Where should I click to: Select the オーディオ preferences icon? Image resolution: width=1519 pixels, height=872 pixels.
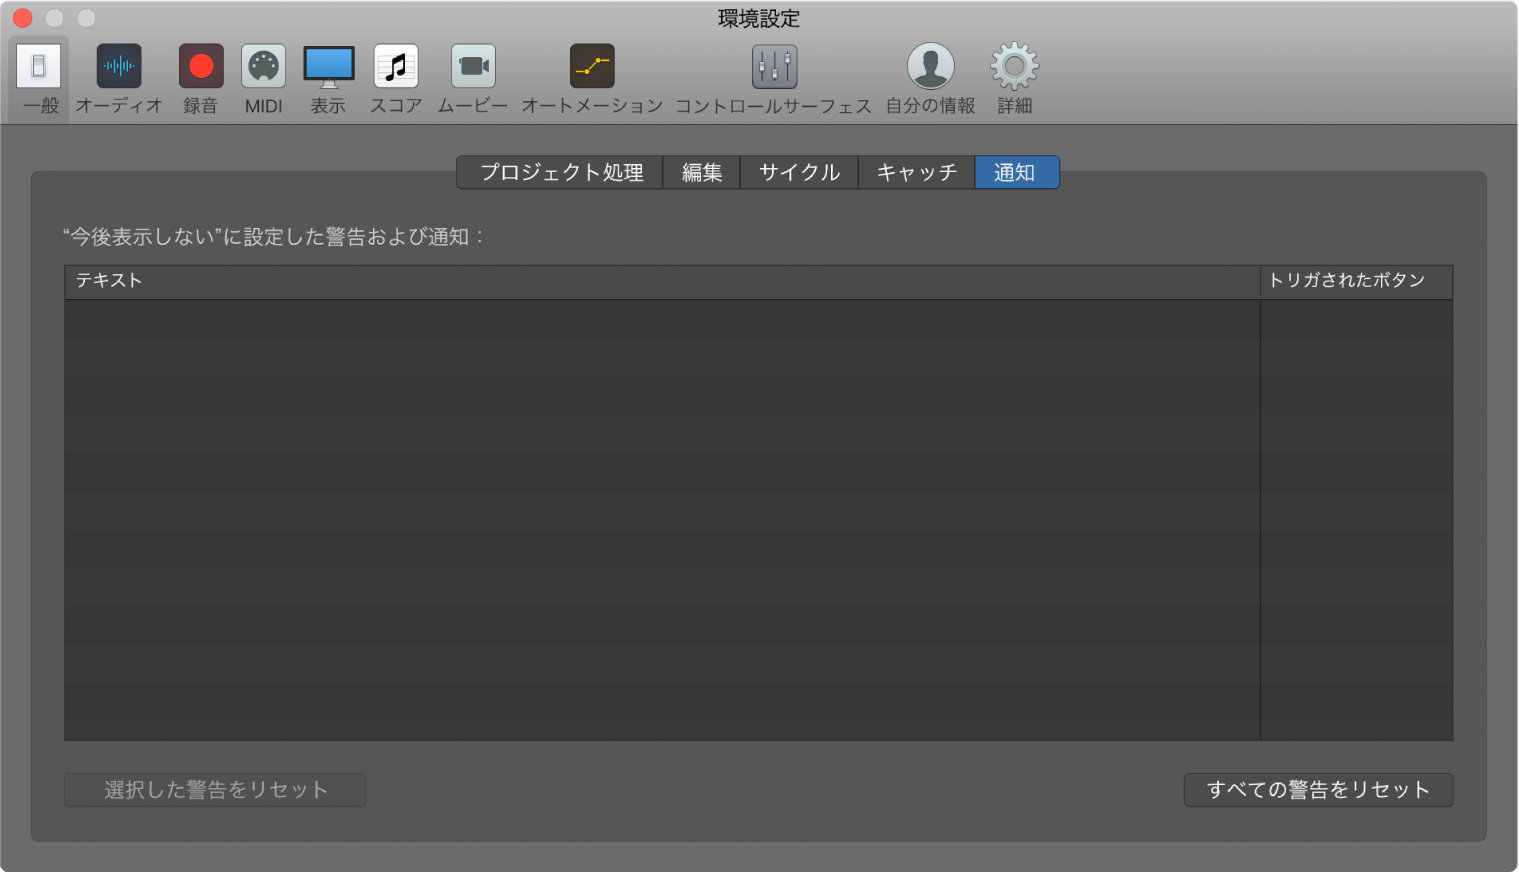point(117,78)
